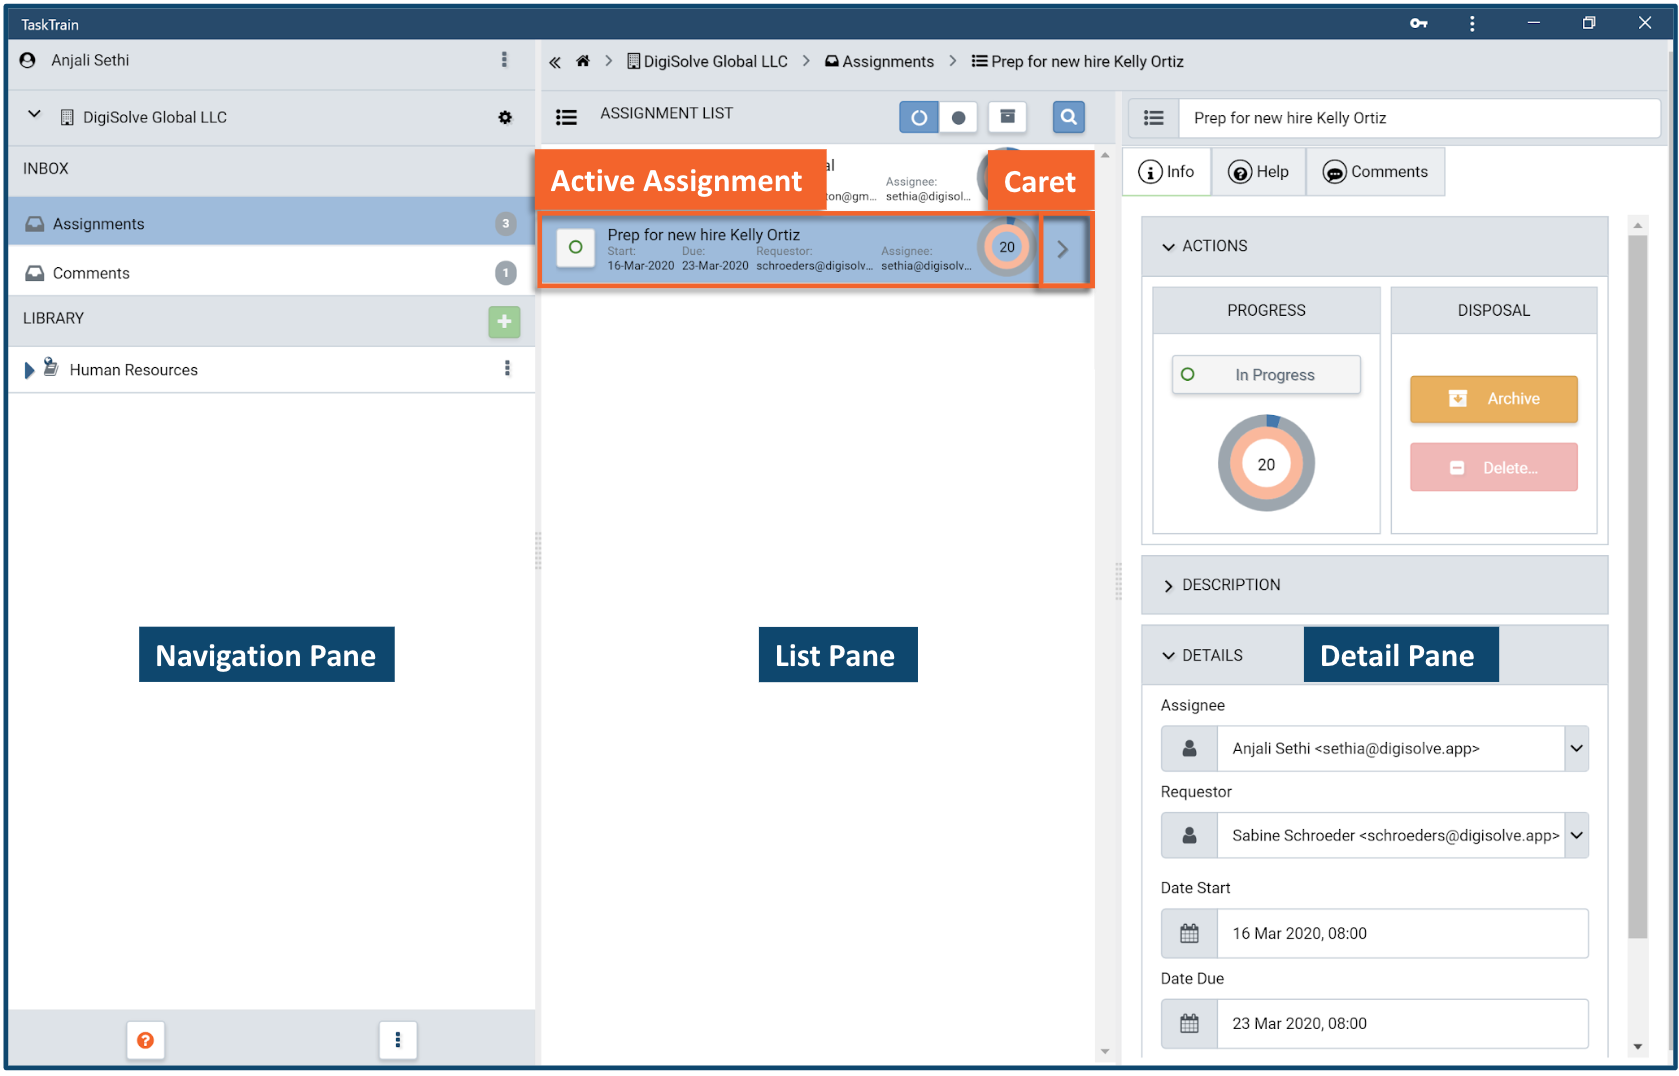Open Human Resources options menu
This screenshot has height=1076, width=1679.
tap(507, 368)
